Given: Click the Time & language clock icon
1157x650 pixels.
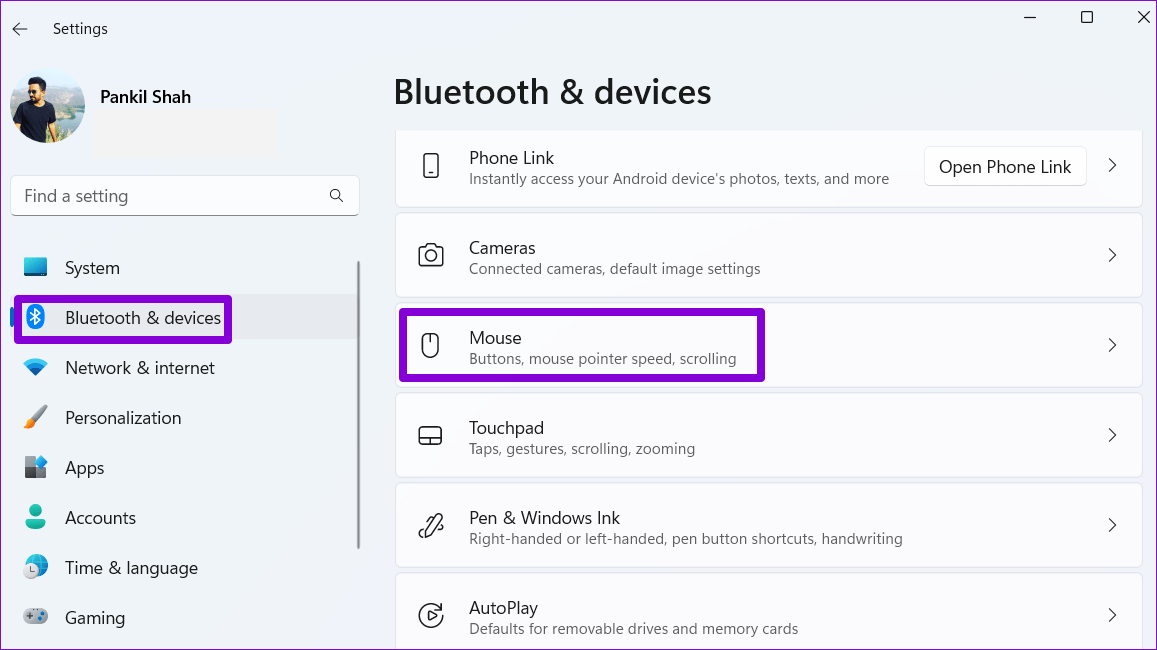Looking at the screenshot, I should coord(35,567).
